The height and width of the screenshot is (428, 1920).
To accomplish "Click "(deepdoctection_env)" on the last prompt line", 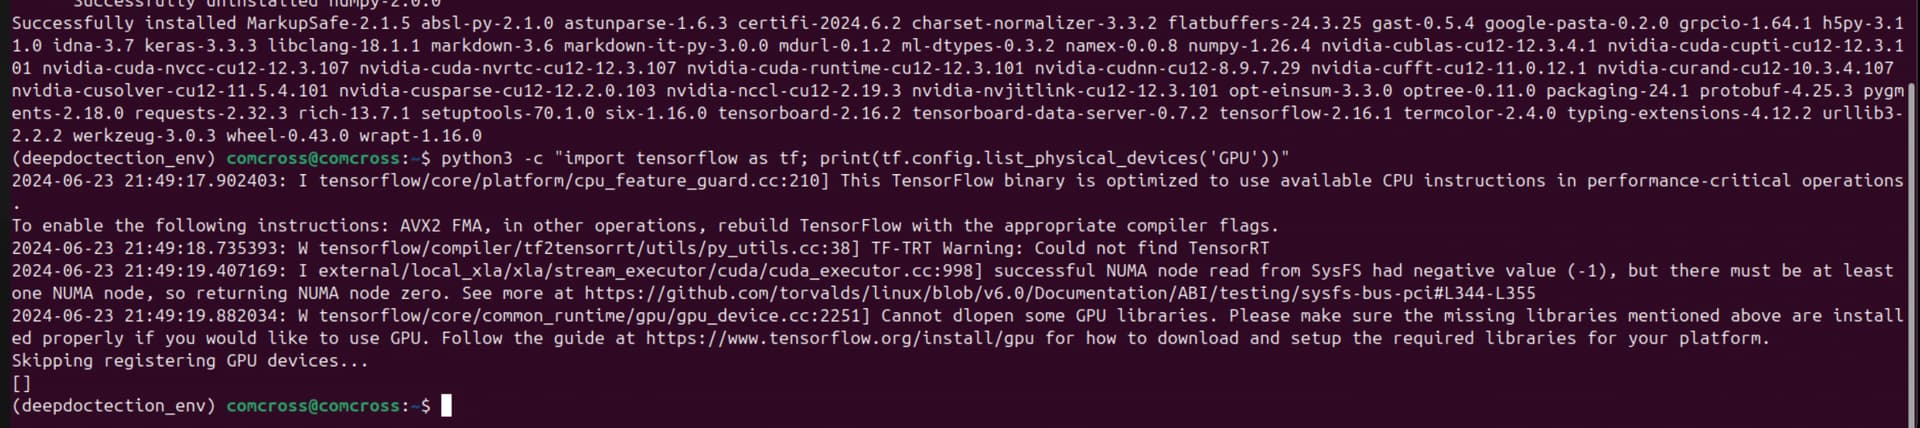I will pyautogui.click(x=114, y=405).
